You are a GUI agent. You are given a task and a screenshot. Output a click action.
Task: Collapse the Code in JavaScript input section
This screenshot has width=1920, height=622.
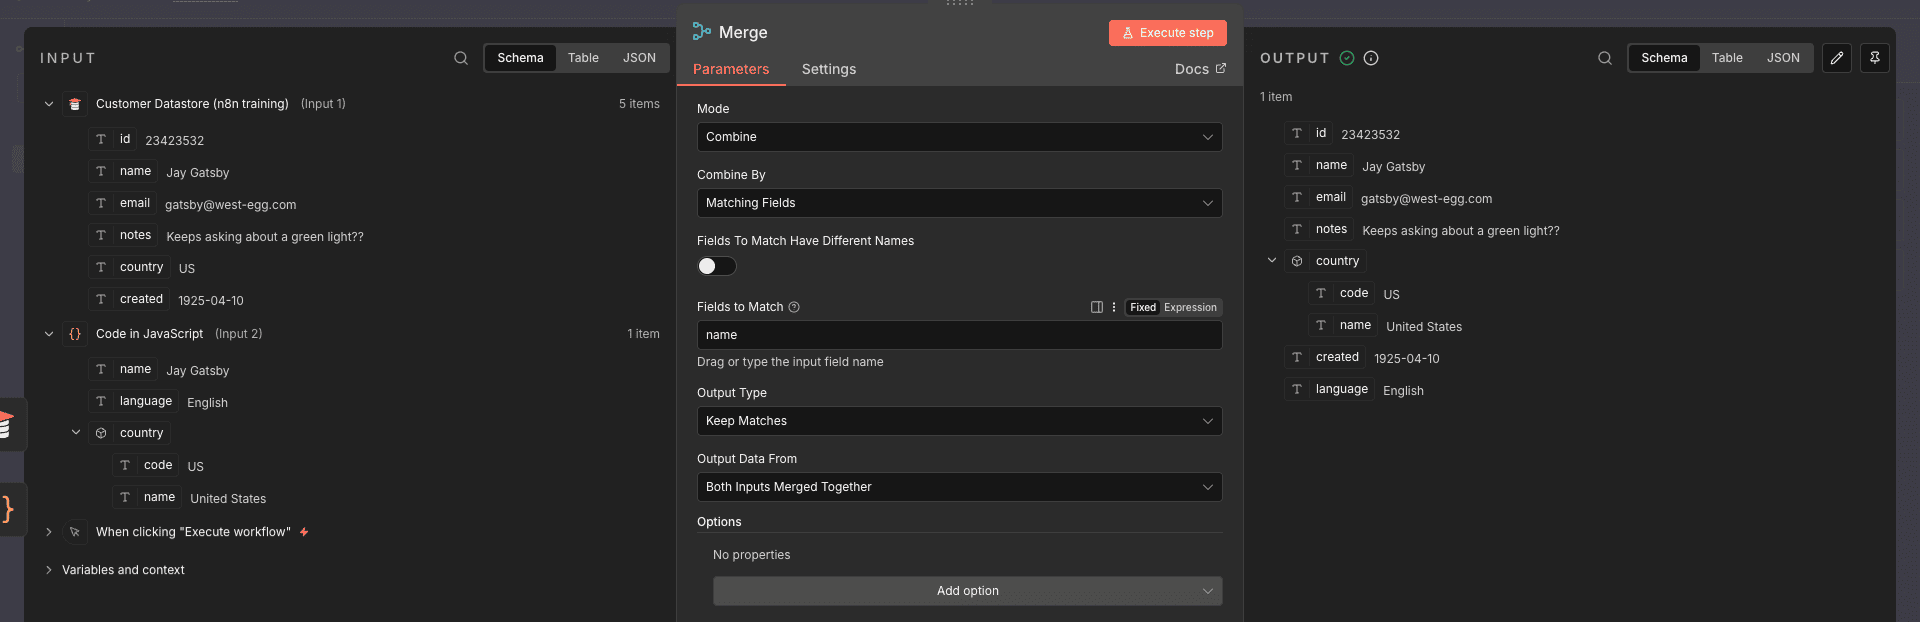coord(49,334)
